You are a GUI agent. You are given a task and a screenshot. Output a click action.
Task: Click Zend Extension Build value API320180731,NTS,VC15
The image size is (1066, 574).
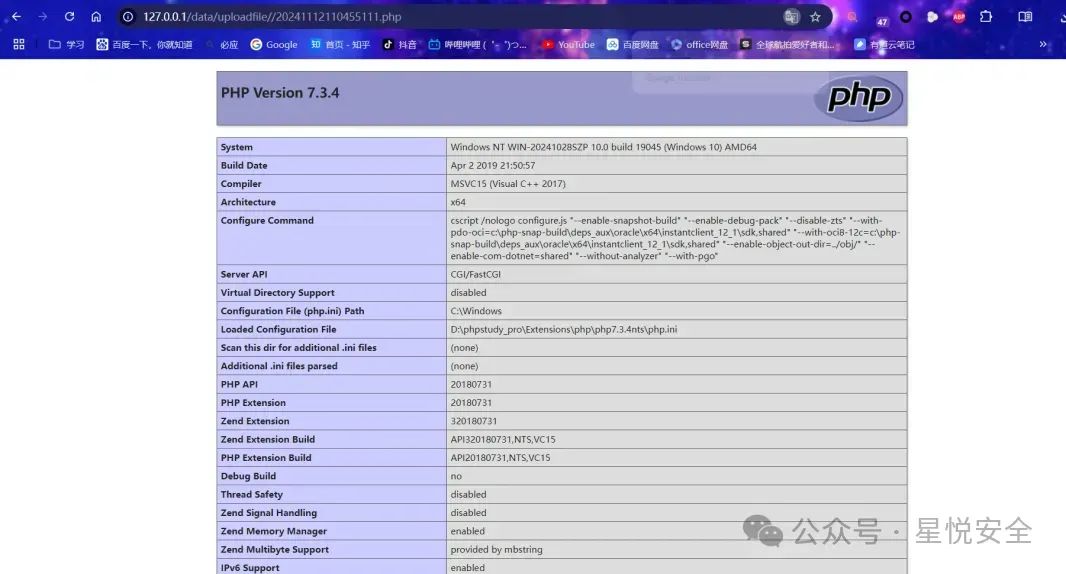coord(502,439)
